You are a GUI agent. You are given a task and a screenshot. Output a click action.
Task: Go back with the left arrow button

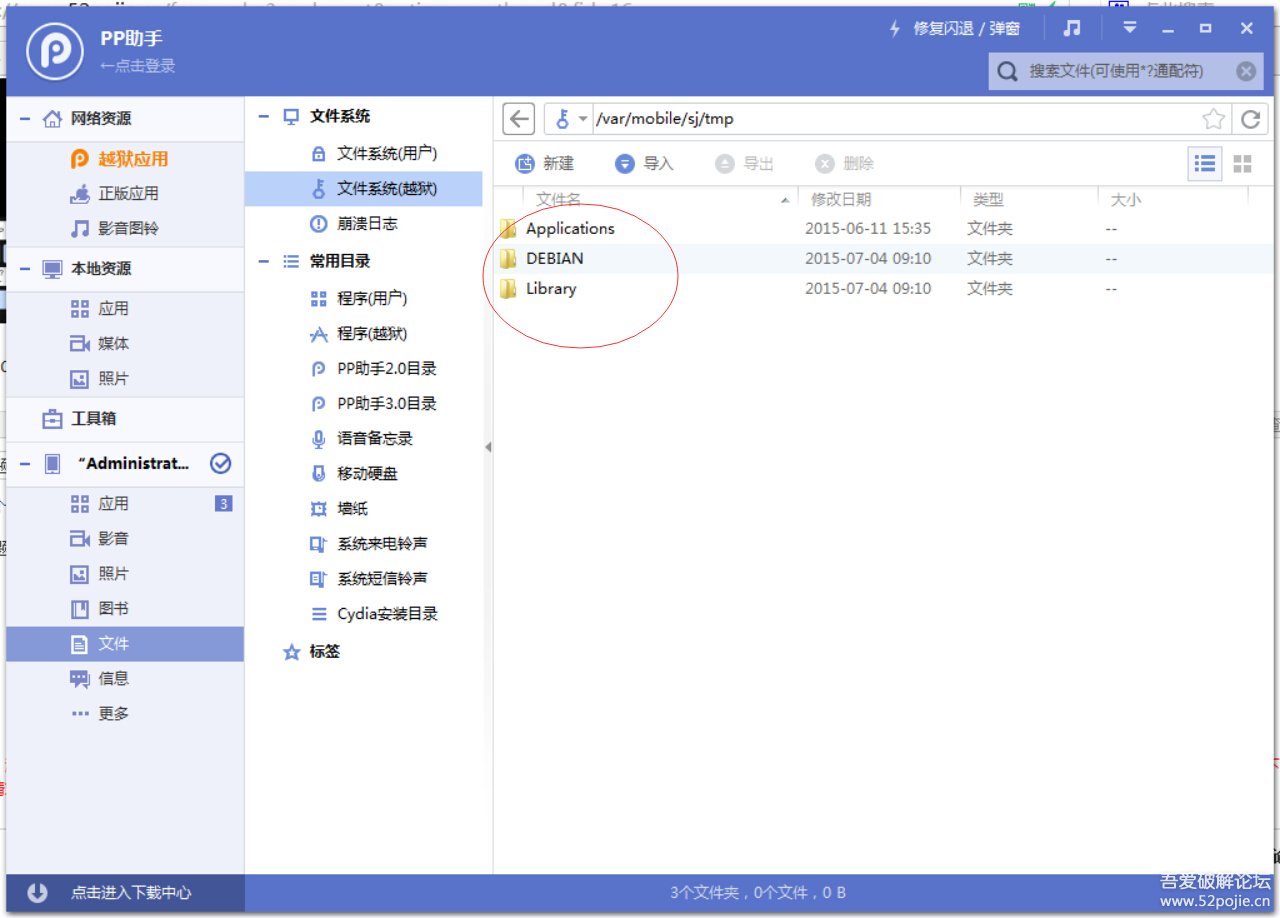[518, 119]
